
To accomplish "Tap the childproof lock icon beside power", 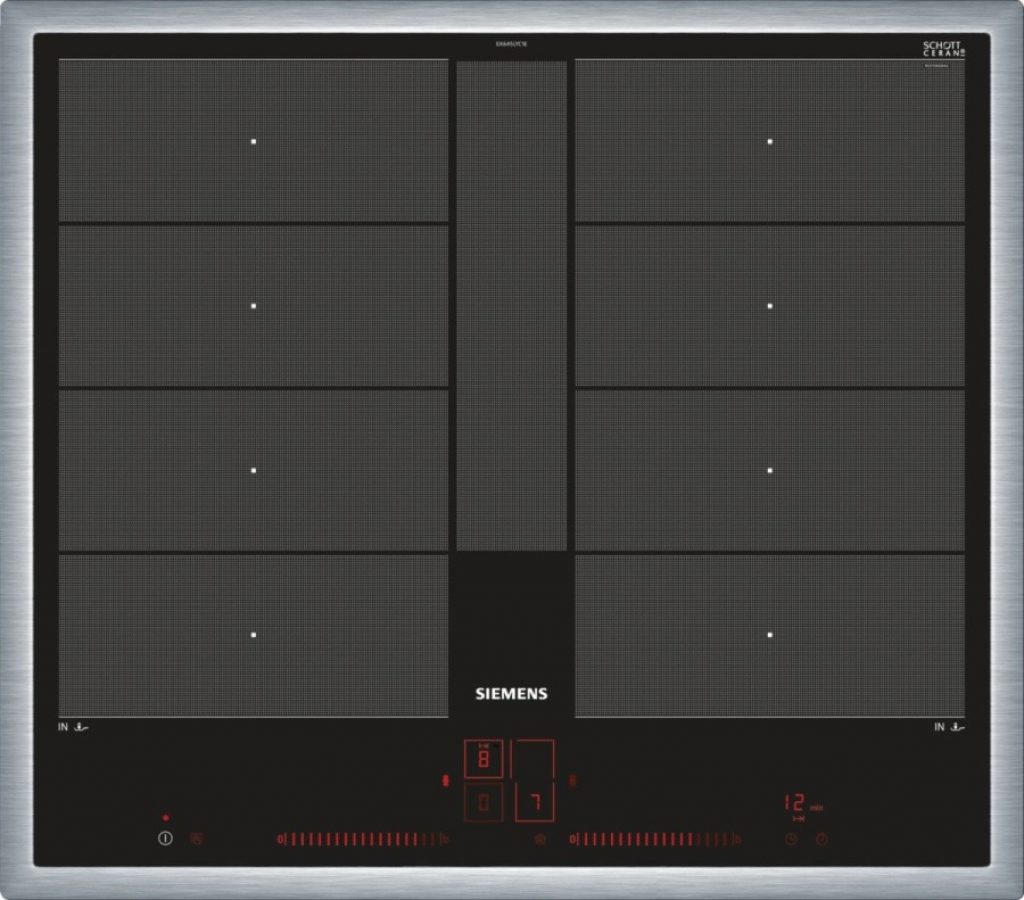I will [x=196, y=839].
